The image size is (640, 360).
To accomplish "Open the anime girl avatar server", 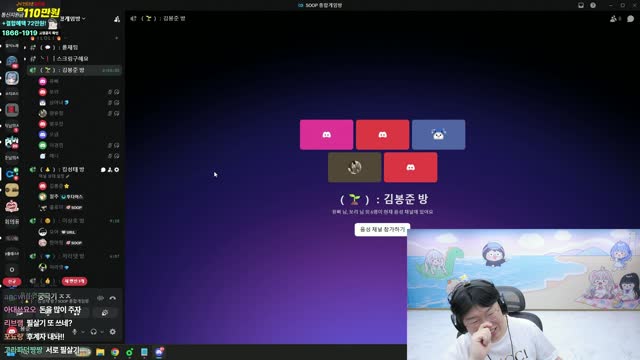I will point(12,78).
